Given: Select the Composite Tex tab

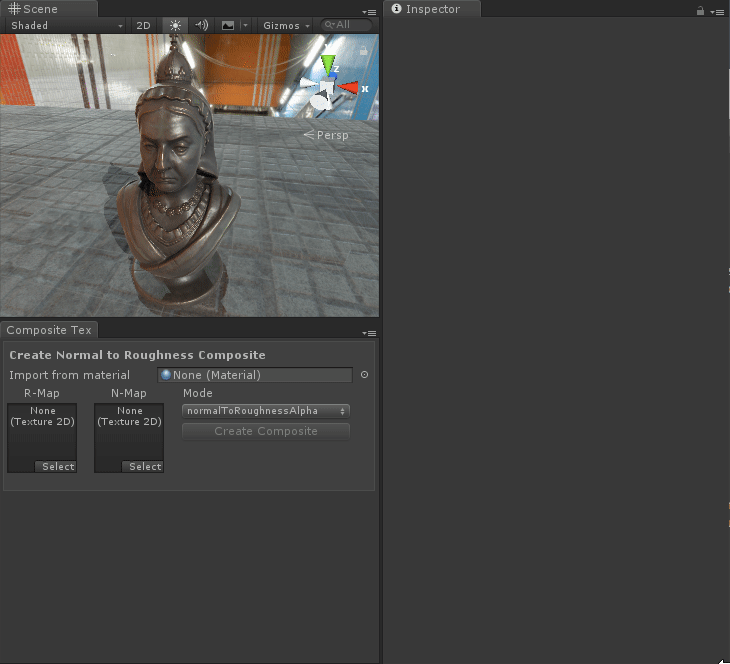Looking at the screenshot, I should tap(49, 330).
